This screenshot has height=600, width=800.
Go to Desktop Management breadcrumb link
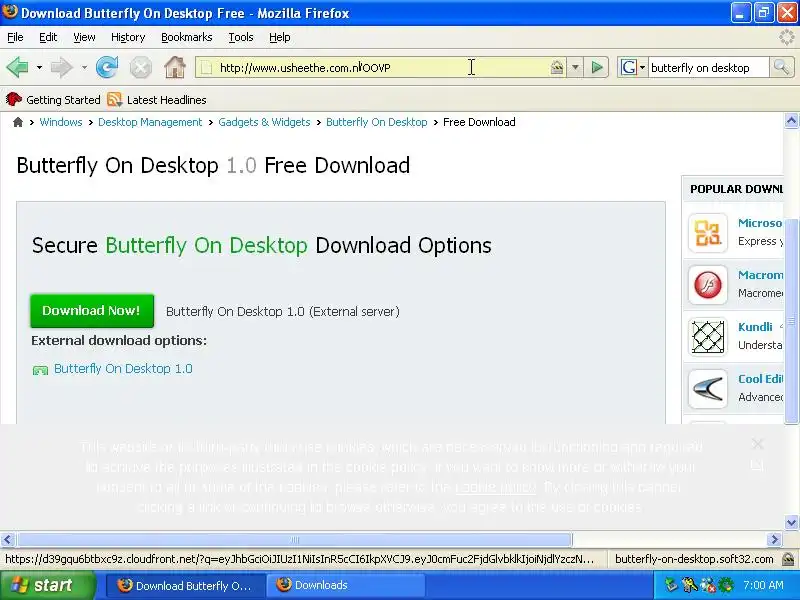(x=150, y=122)
